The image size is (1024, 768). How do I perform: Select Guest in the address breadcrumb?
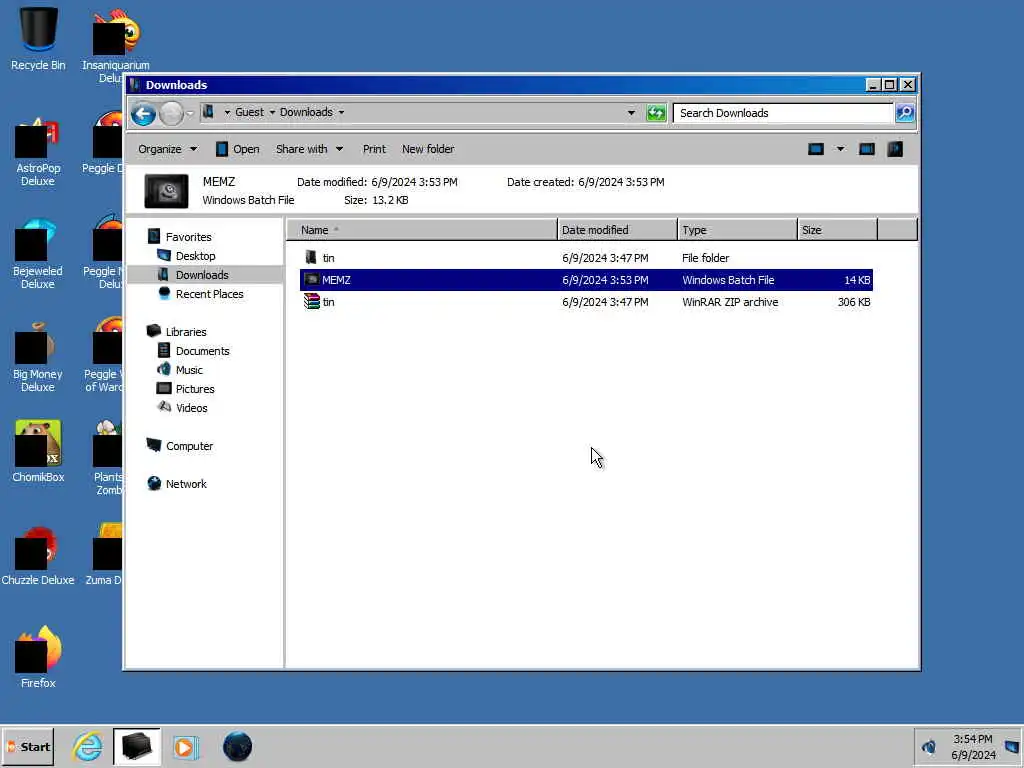pyautogui.click(x=249, y=112)
